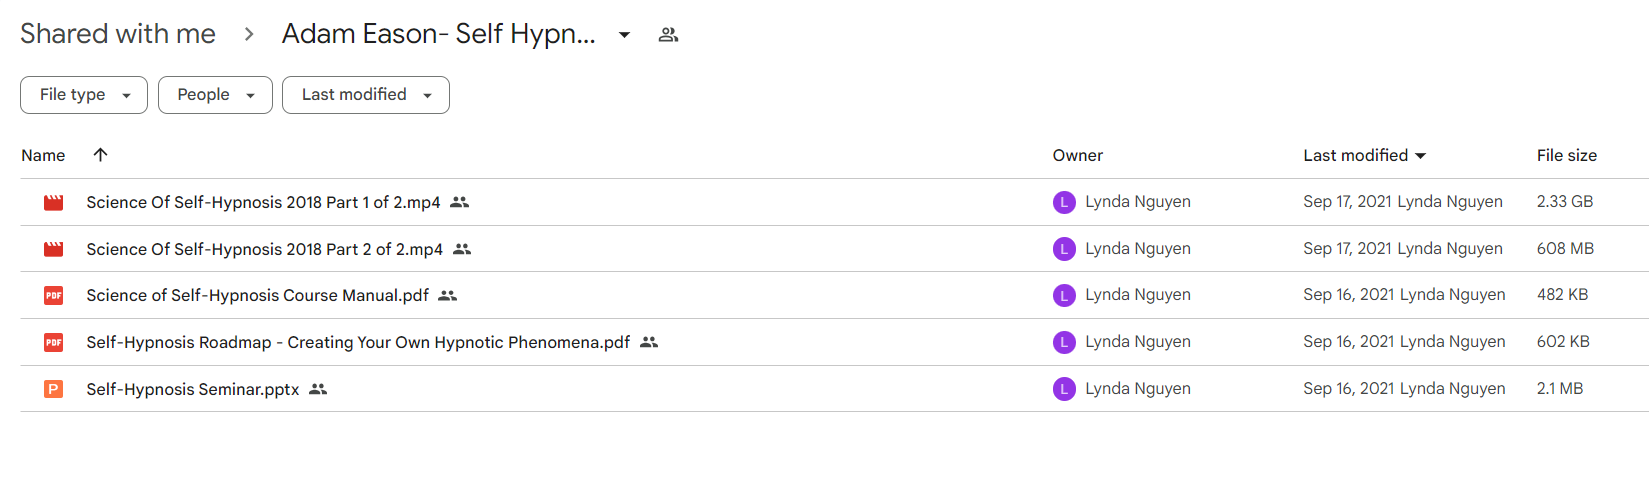Click shared icon next to Self-Hypnosis Seminar.pptx

[x=318, y=389]
